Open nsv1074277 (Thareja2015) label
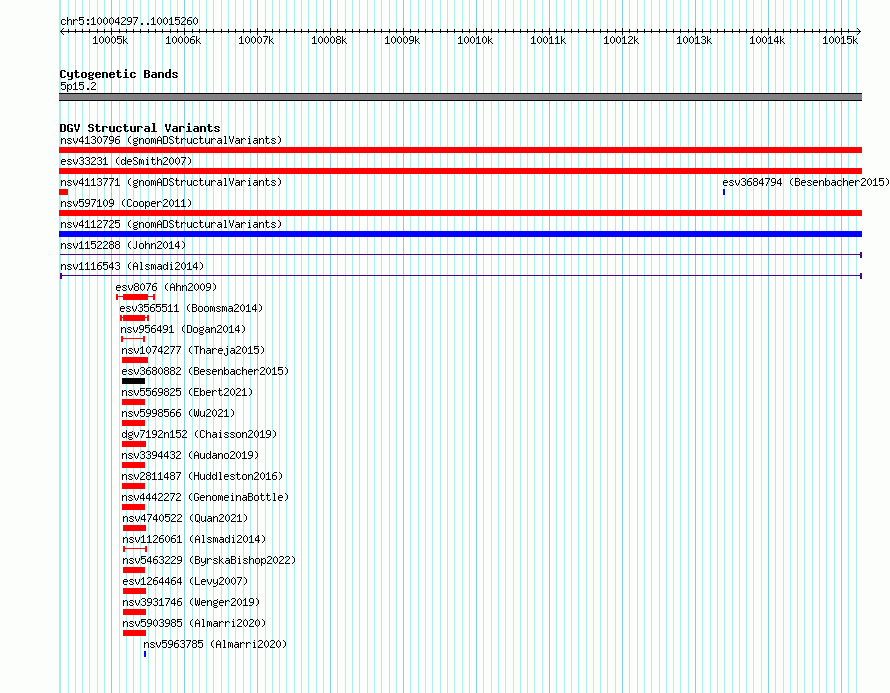This screenshot has width=890, height=693. coord(193,350)
